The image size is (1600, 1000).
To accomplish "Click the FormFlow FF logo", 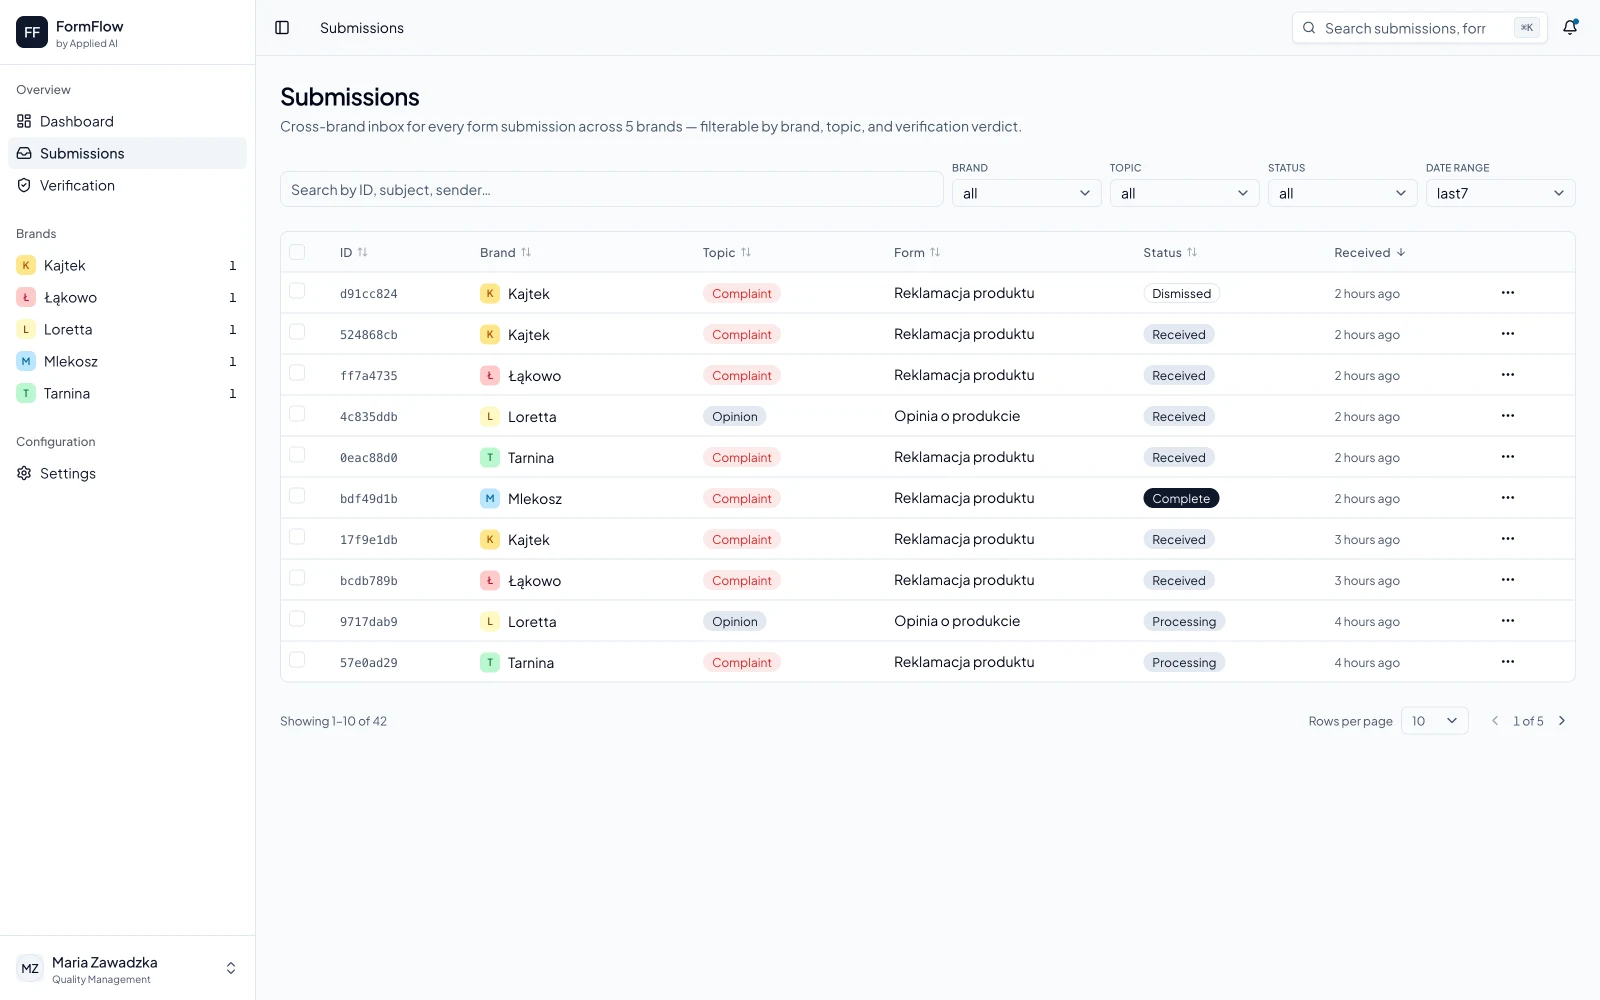I will 32,32.
